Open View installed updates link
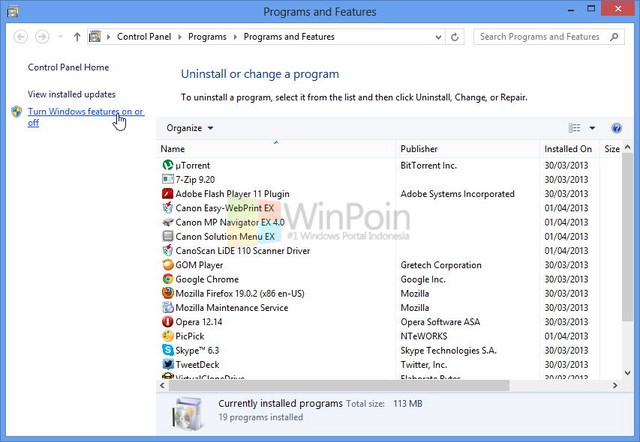Viewport: 640px width, 442px height. pos(71,94)
